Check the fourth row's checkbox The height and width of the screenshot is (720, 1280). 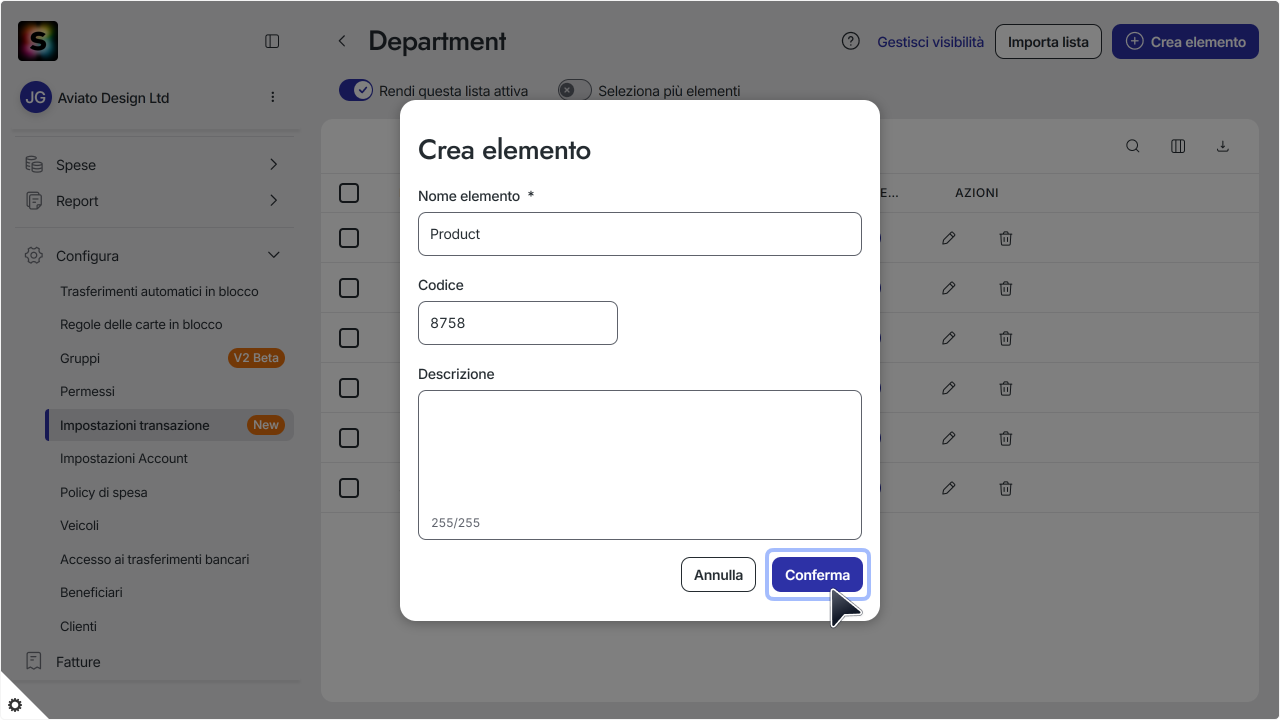(349, 388)
